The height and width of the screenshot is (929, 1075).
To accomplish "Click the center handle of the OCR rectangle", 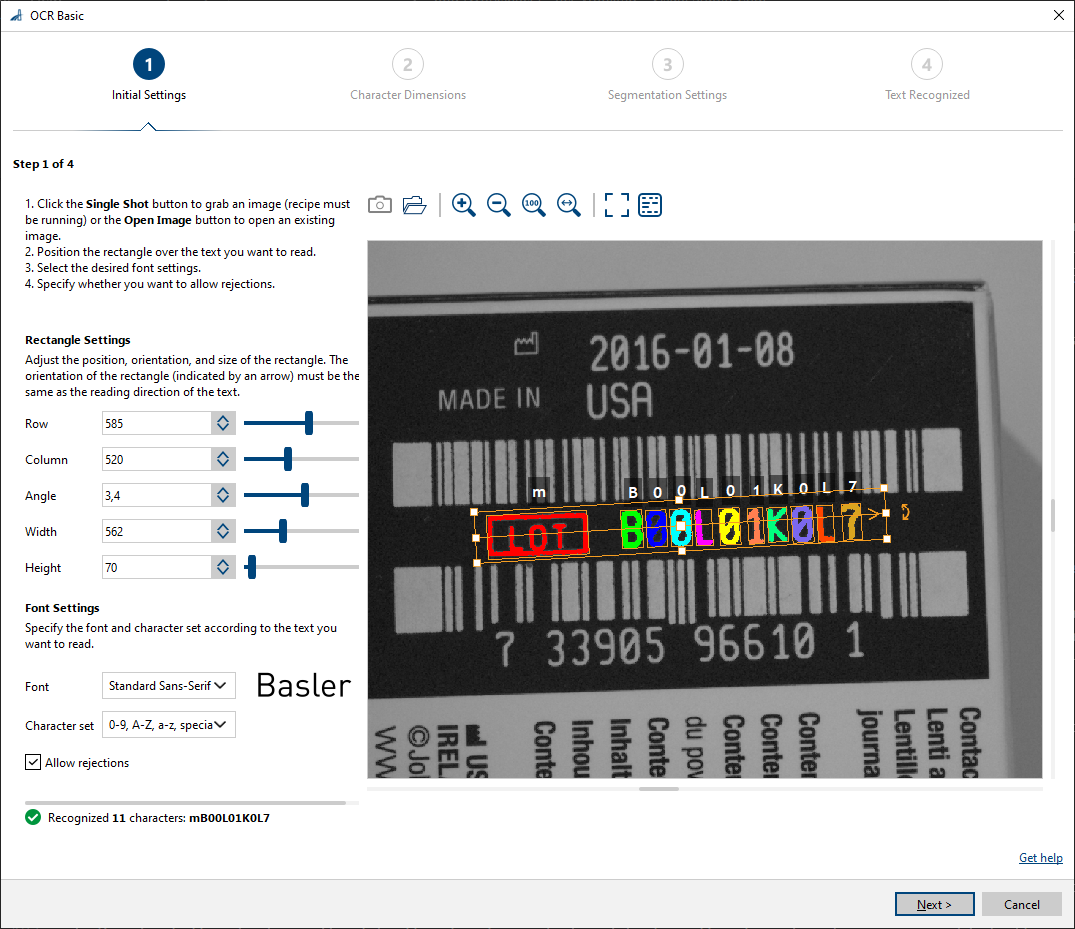I will [x=680, y=525].
